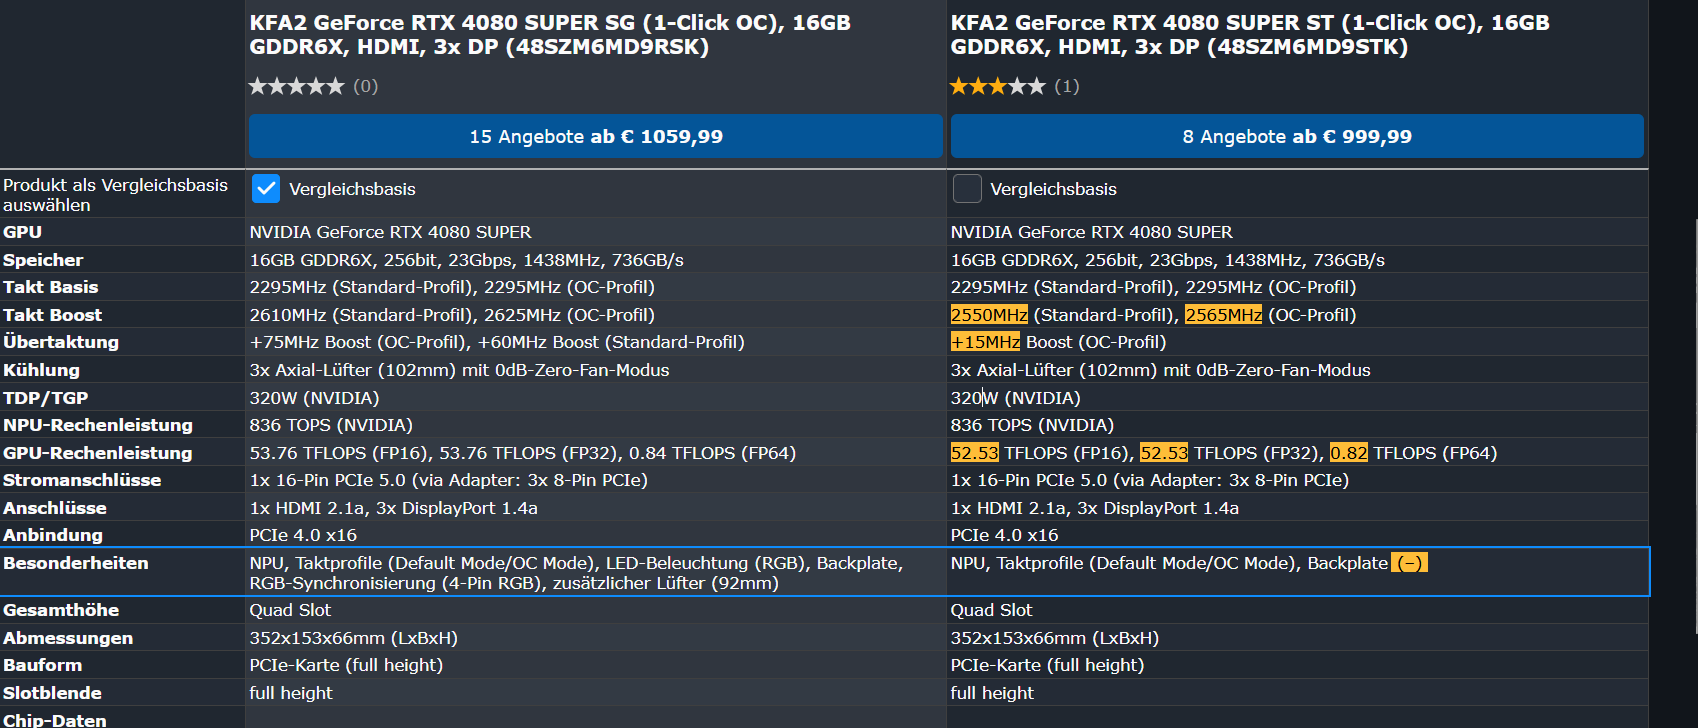Select the Besonderheiten row label
Viewport: 1698px width, 728px height.
coord(76,563)
